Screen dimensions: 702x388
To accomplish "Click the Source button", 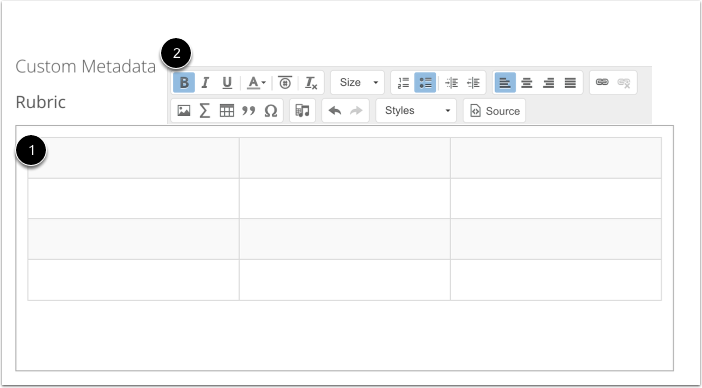I will 495,111.
